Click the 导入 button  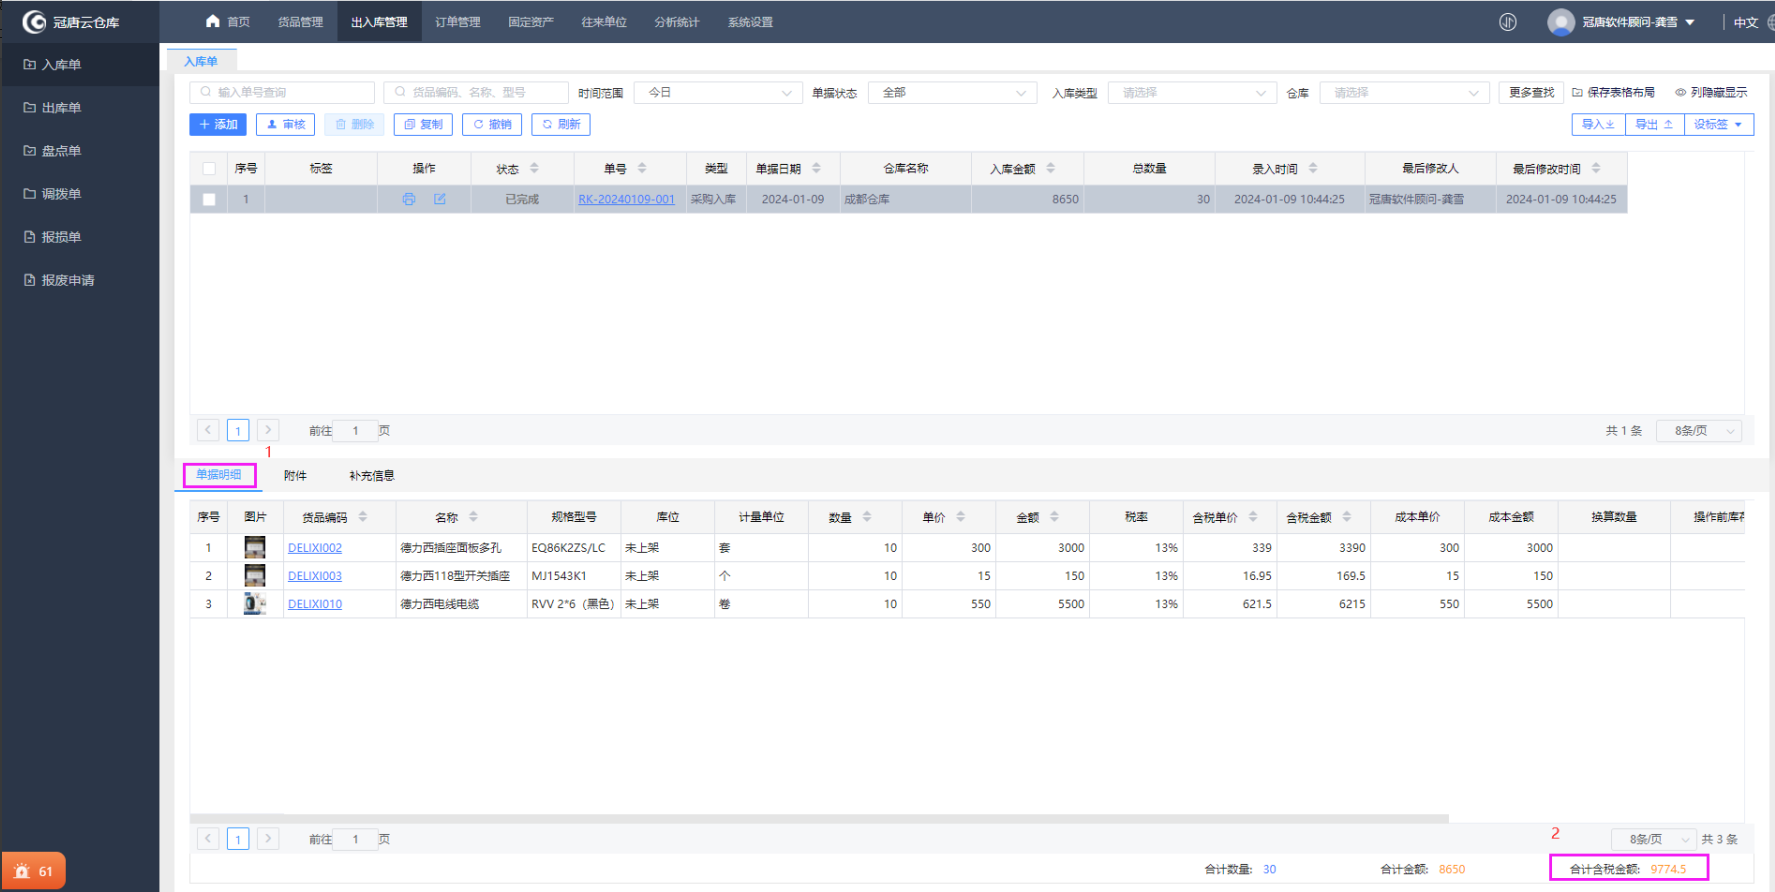1598,124
